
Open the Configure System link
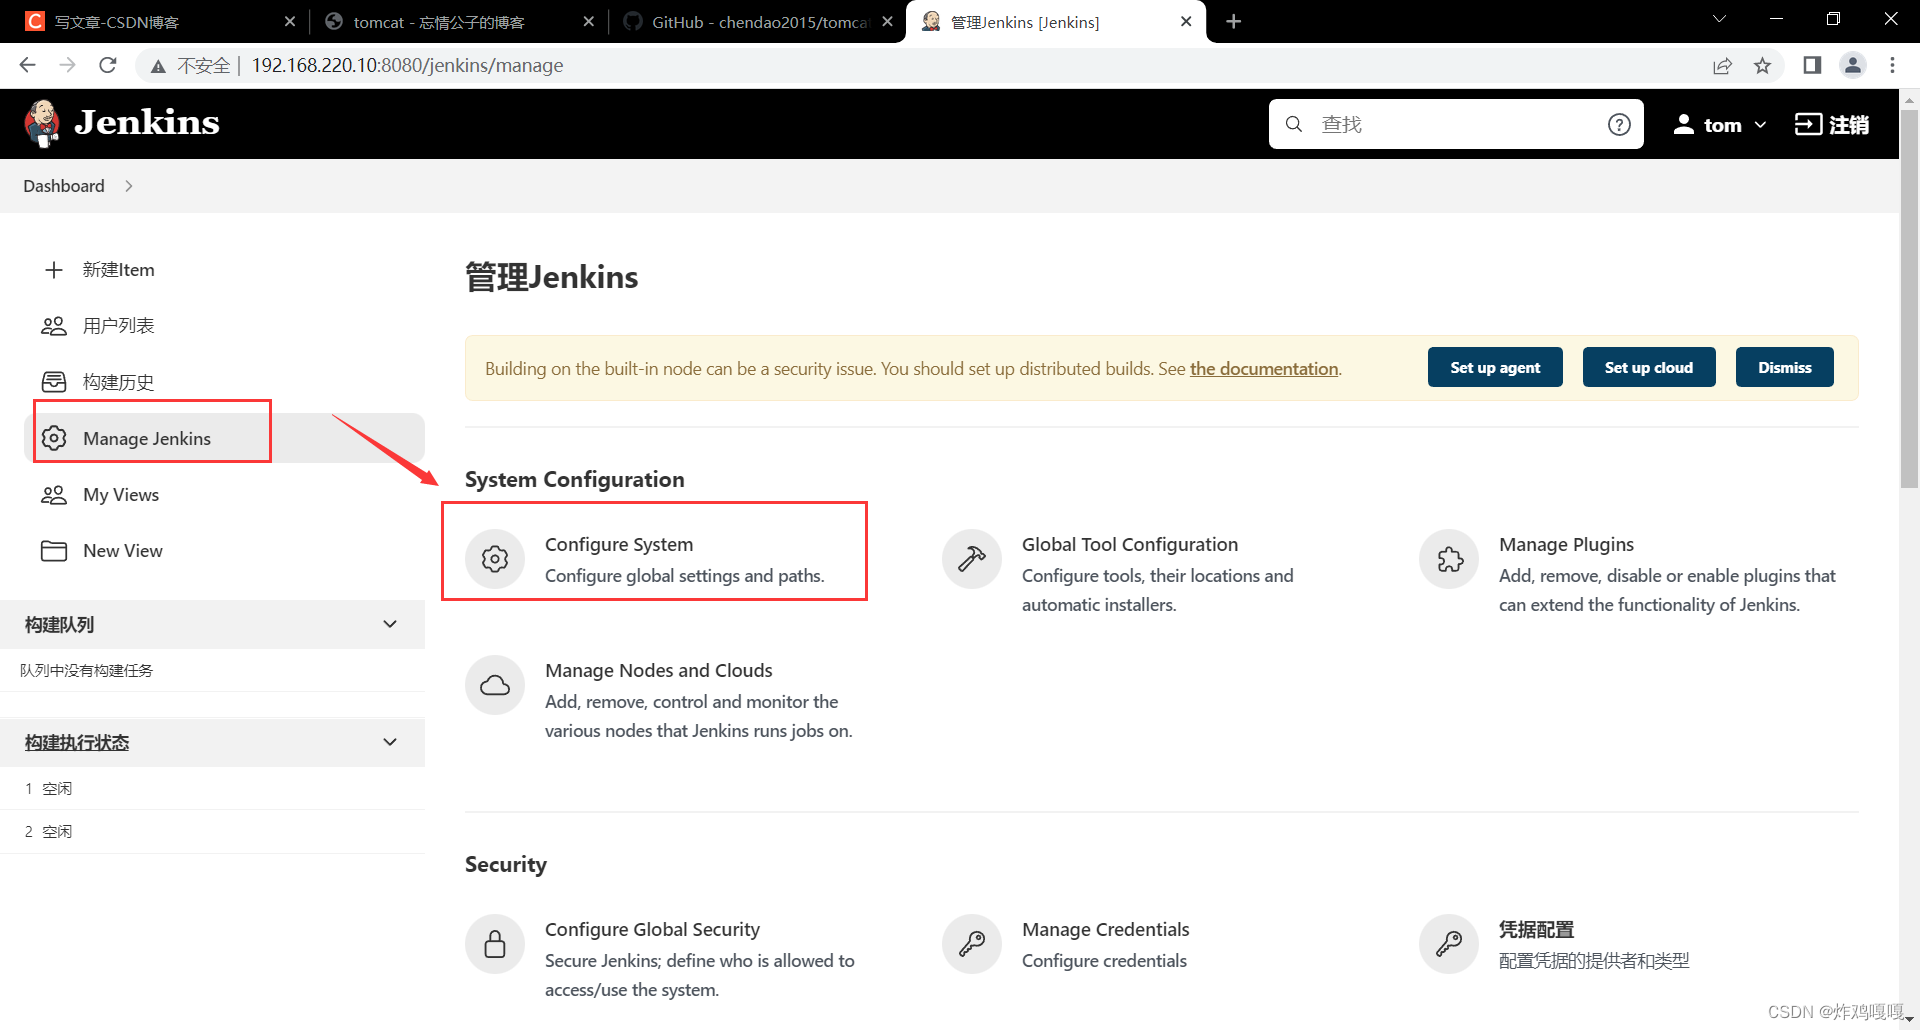click(619, 545)
